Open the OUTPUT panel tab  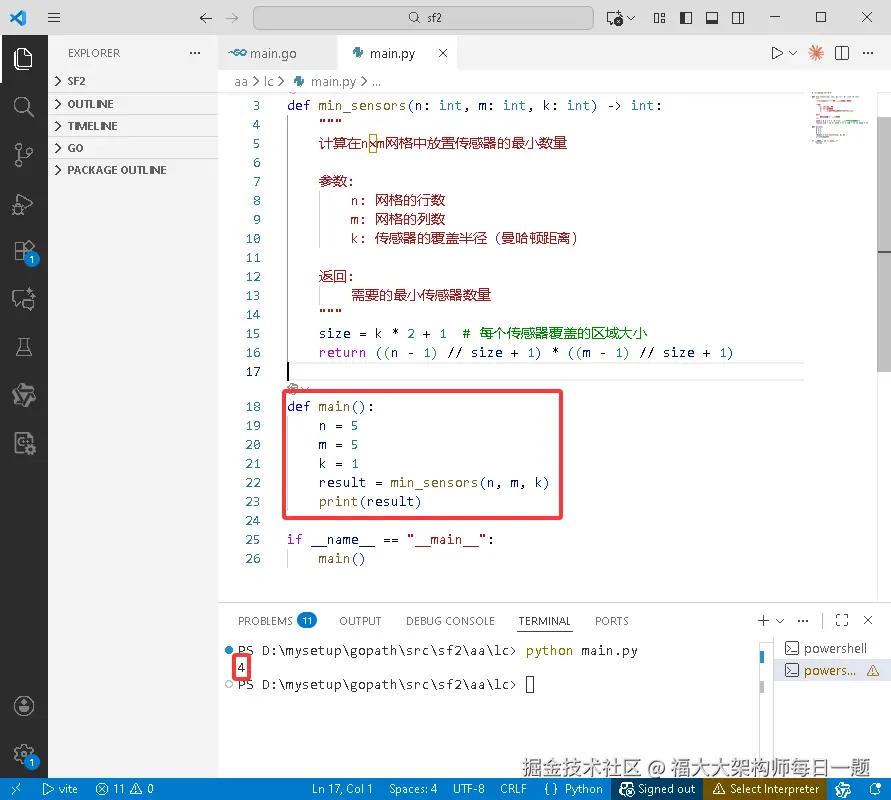tap(360, 620)
